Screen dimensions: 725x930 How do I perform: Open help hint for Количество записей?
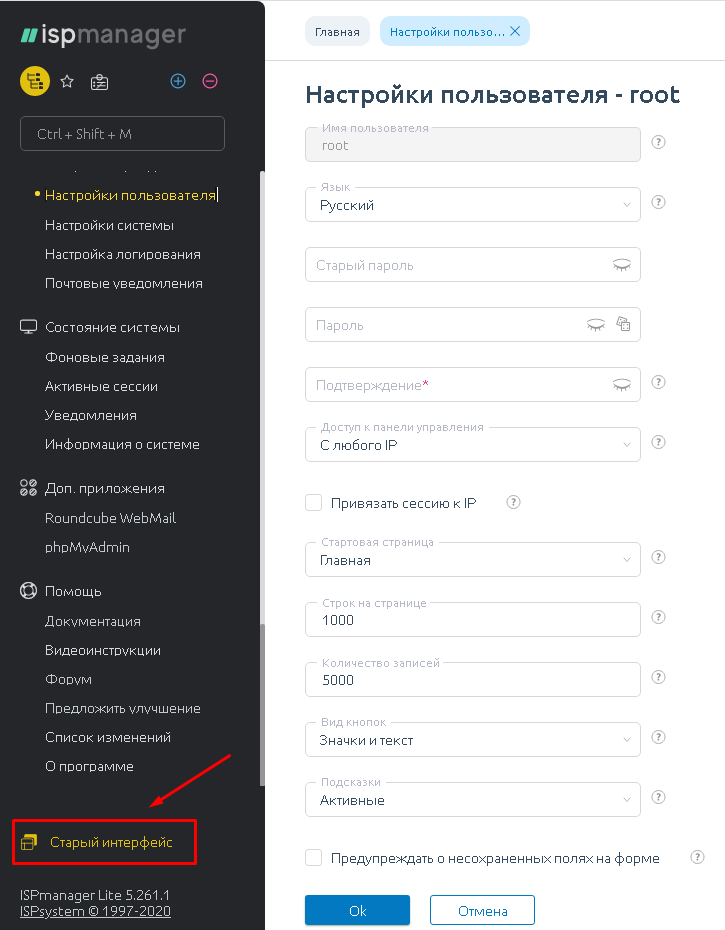click(x=658, y=677)
